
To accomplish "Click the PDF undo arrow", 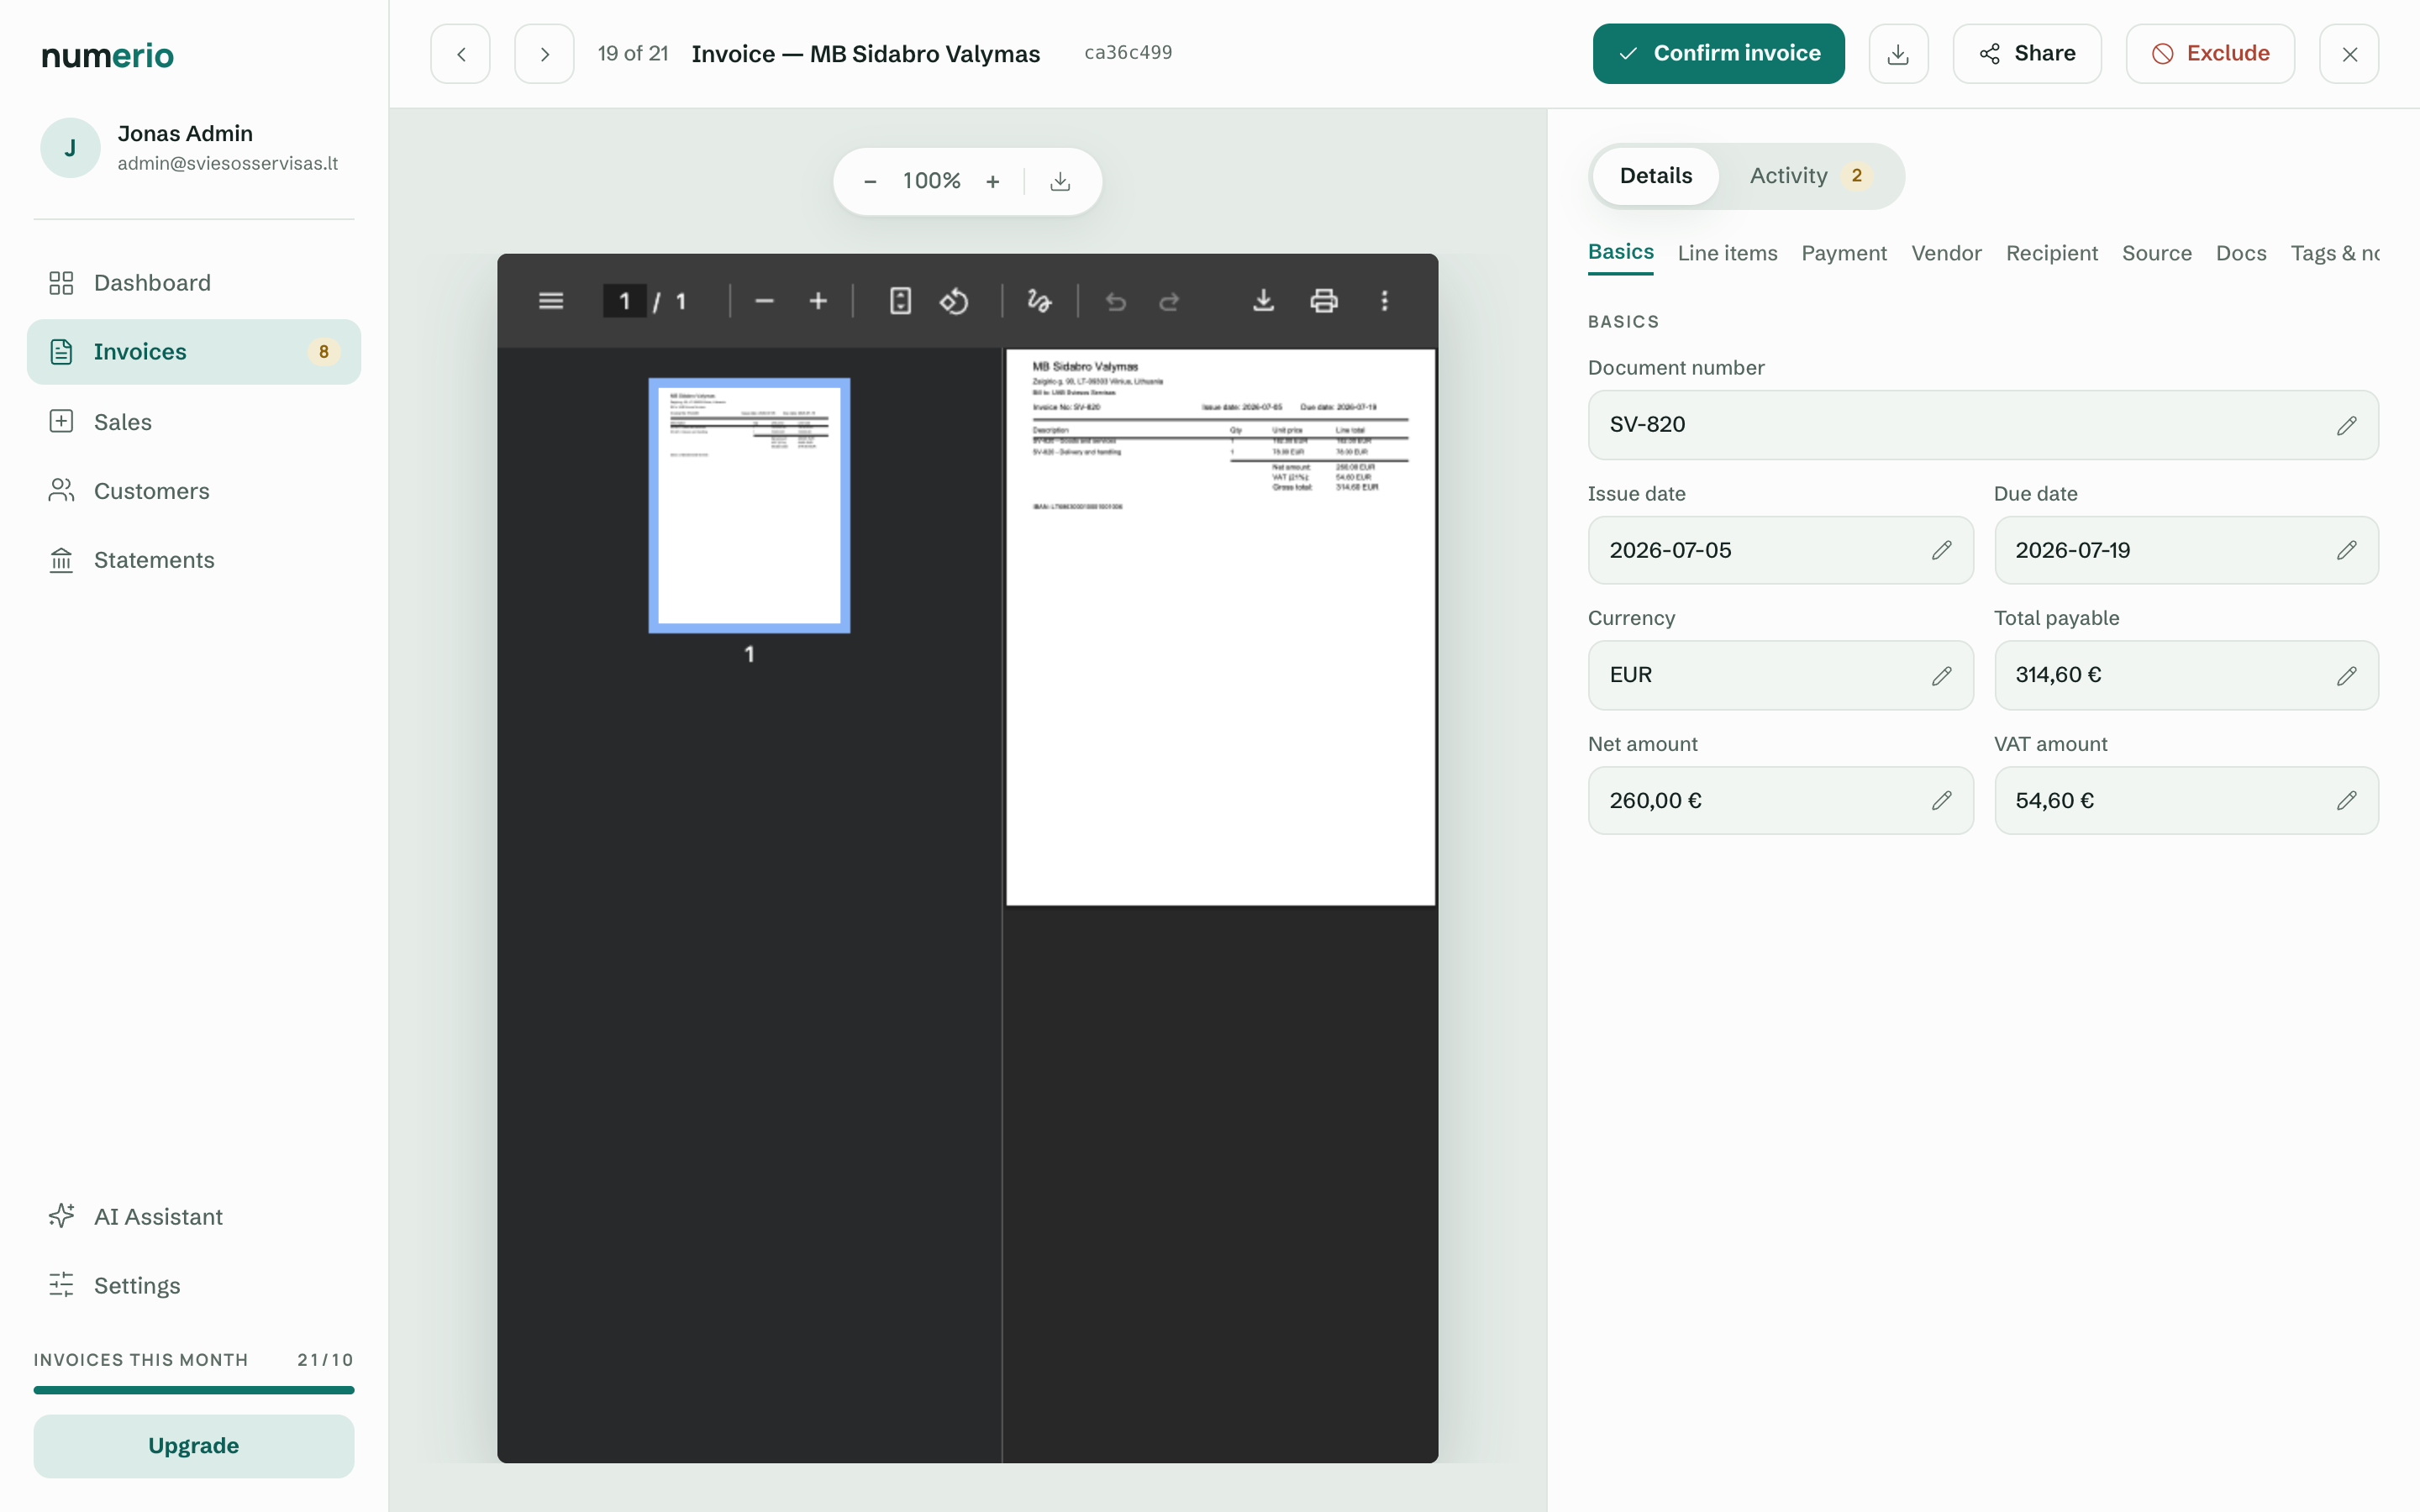I will coord(1116,301).
